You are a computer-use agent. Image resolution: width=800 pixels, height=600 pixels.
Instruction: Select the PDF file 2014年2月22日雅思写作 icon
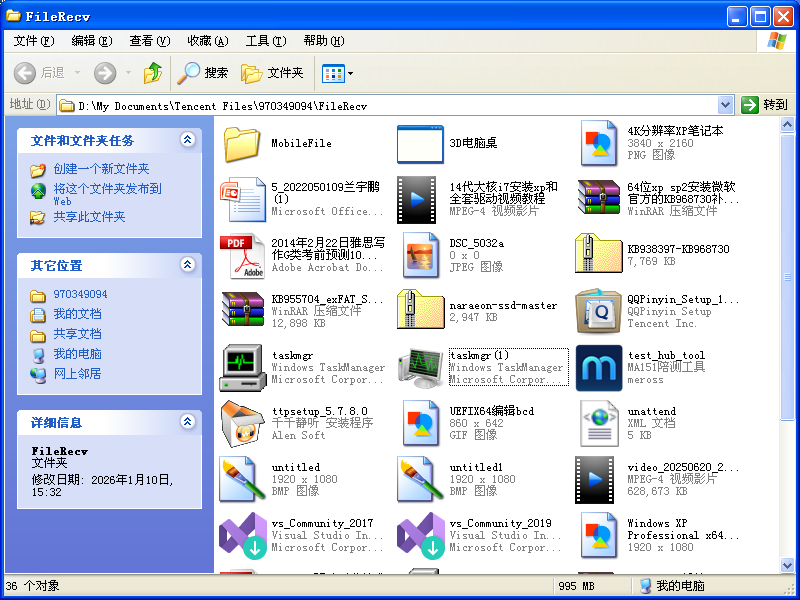[242, 256]
